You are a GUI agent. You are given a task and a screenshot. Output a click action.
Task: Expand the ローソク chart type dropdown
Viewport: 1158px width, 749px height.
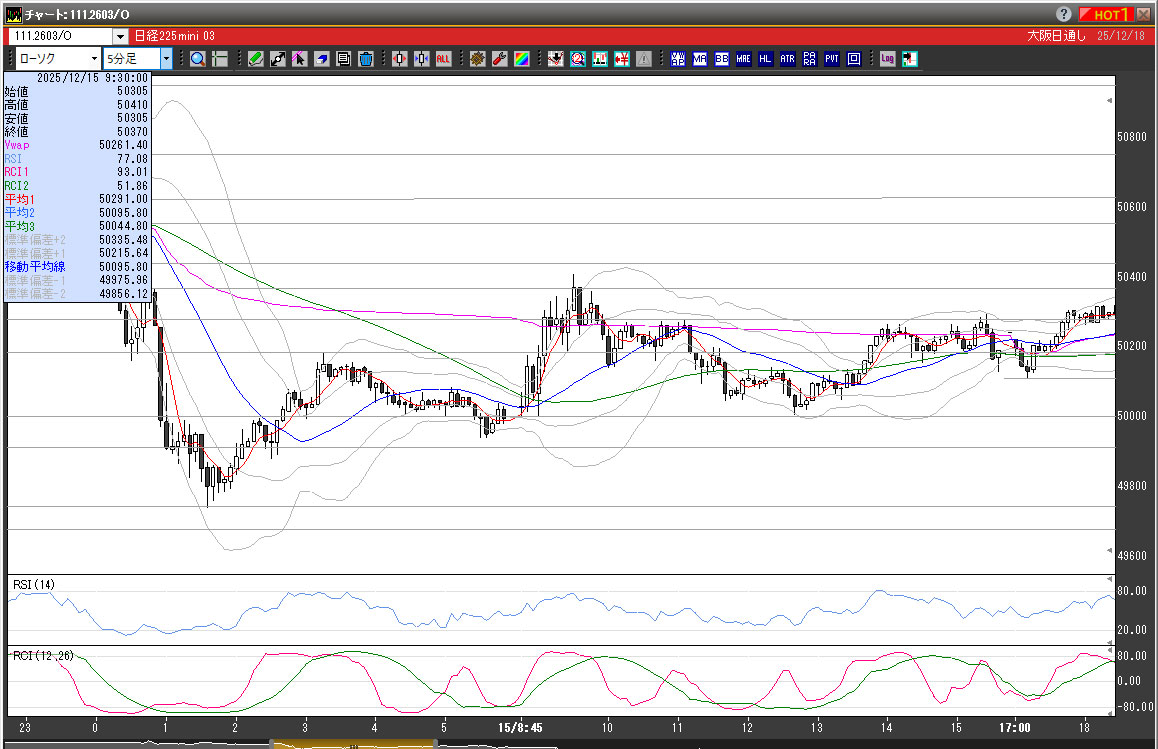point(92,59)
